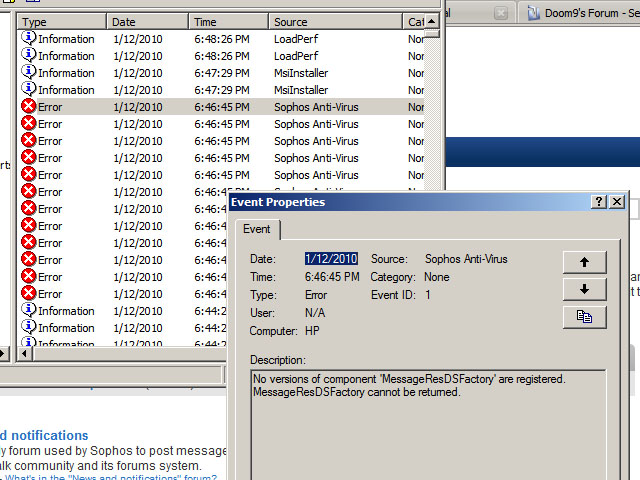
Task: Click the up arrow of the event list scrollbar
Action: tap(432, 21)
